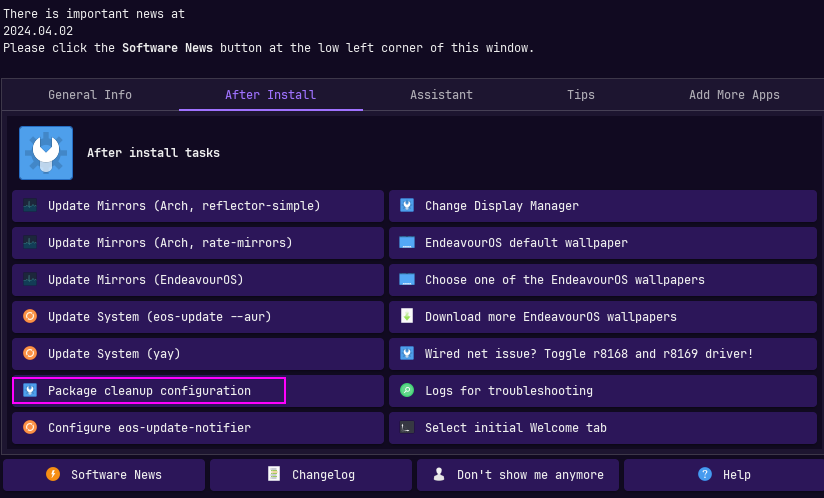Download more EndeavourOS wallpapers

point(603,317)
